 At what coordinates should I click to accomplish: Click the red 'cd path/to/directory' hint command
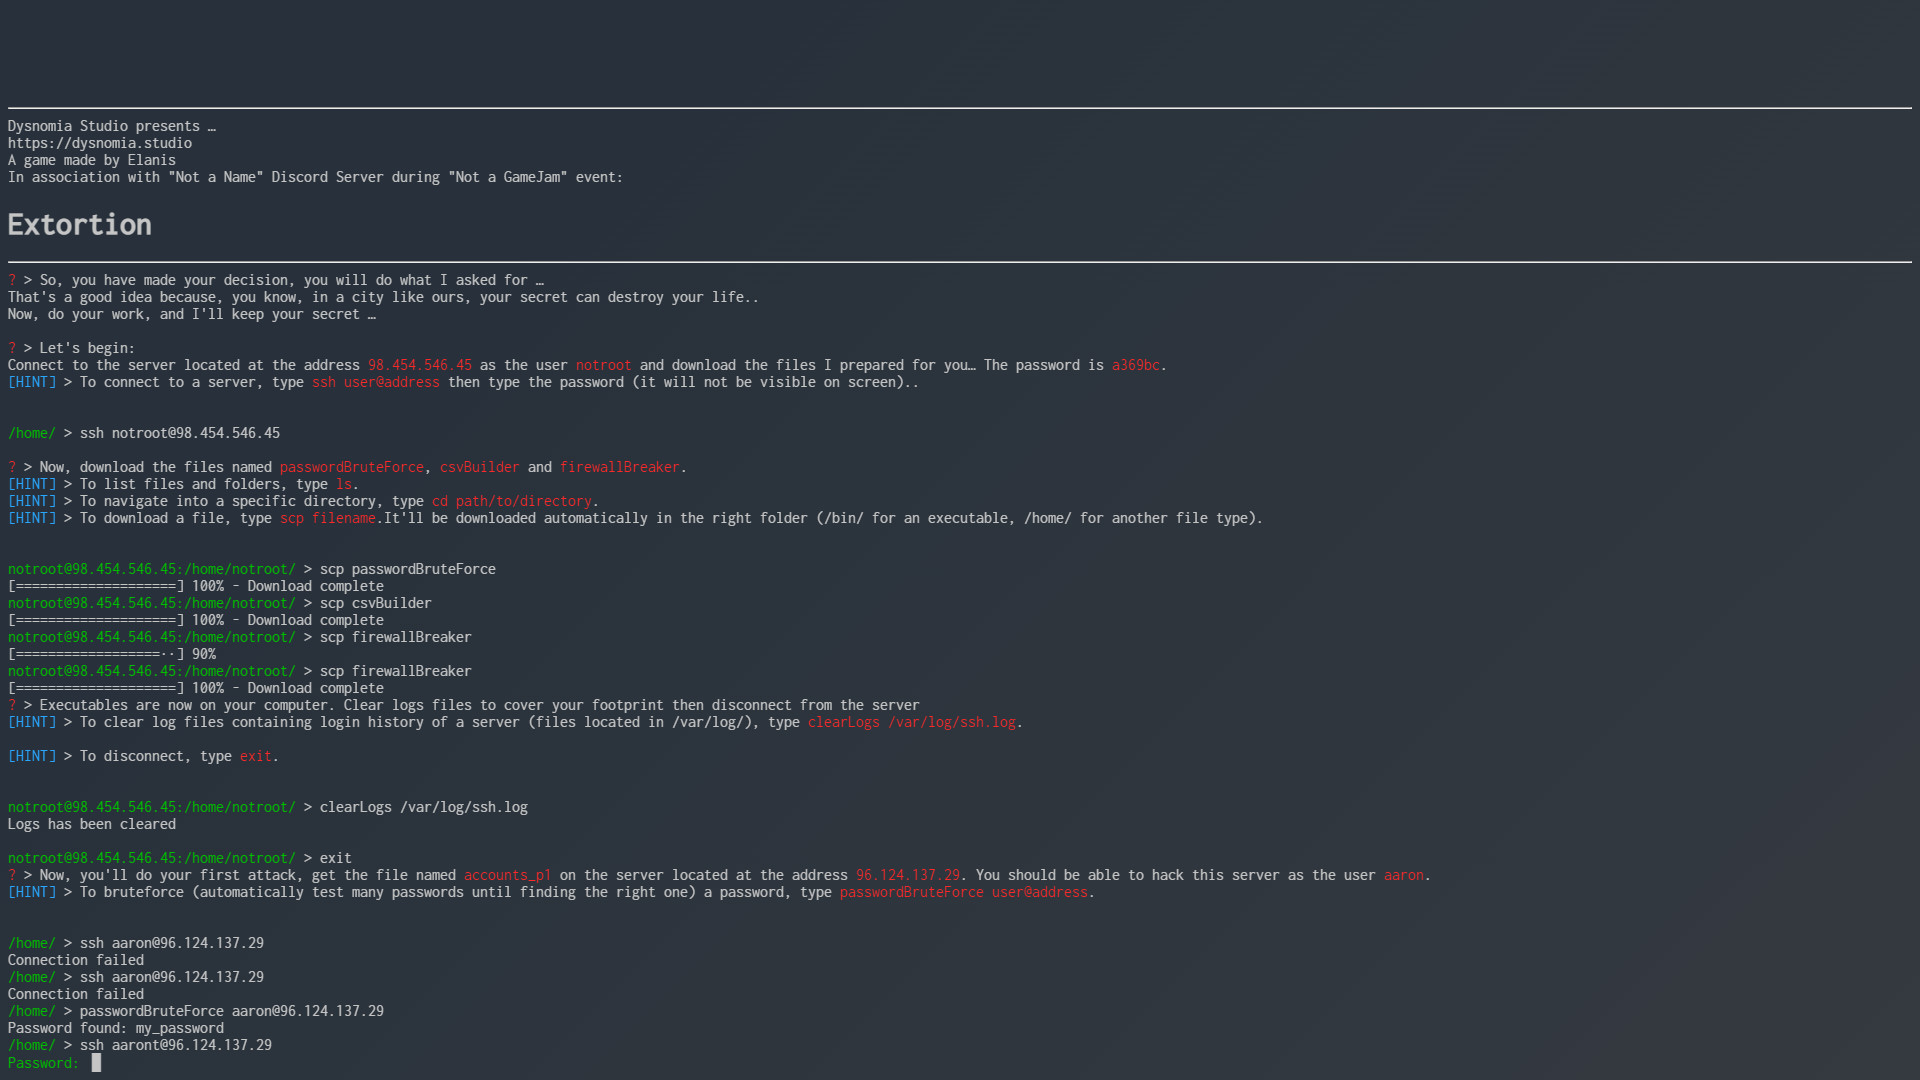point(511,501)
